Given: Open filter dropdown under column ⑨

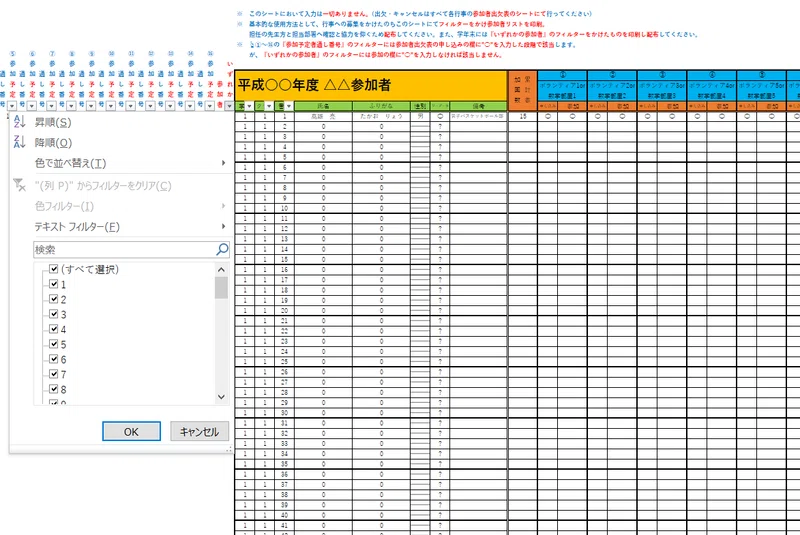Looking at the screenshot, I should (x=91, y=106).
